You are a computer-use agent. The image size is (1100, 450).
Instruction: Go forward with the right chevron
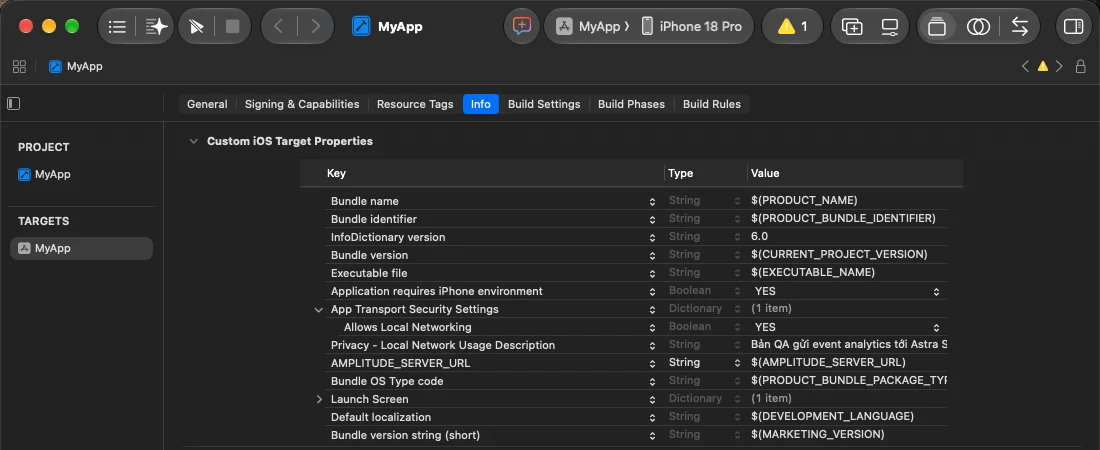pos(315,27)
